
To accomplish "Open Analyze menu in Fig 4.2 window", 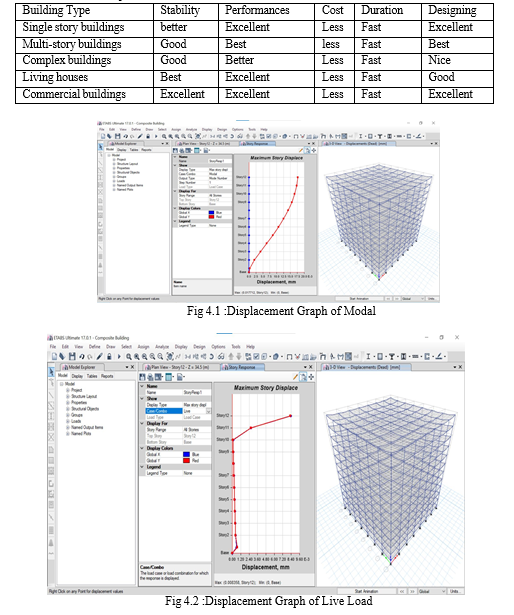I will 162,347.
